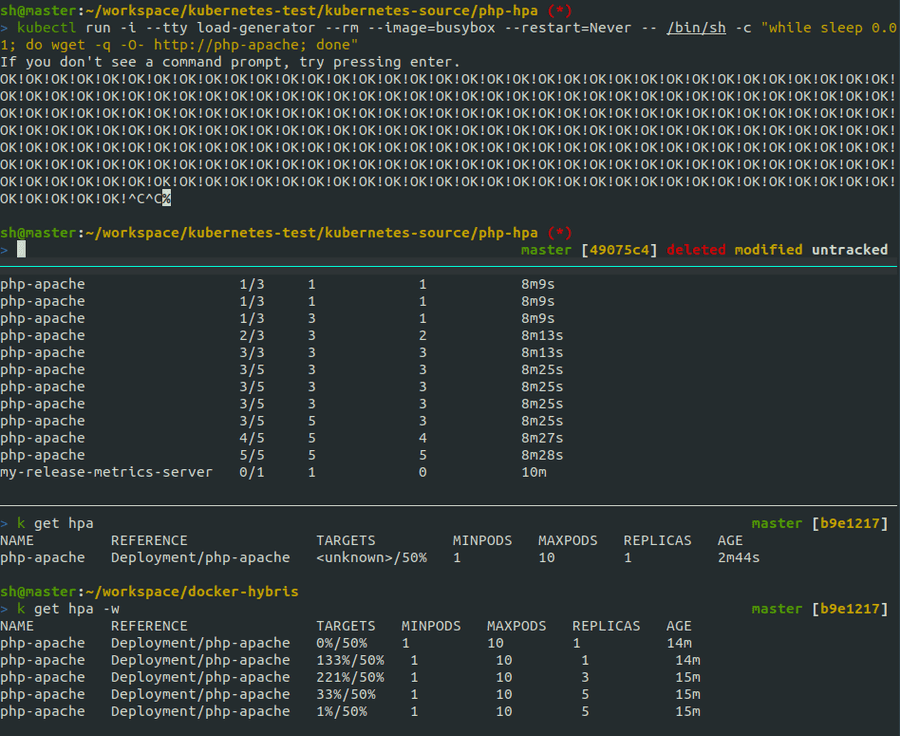Screen dimensions: 900x736
Task: Click the '8m13s' age beside 2/3
Action: (x=542, y=336)
